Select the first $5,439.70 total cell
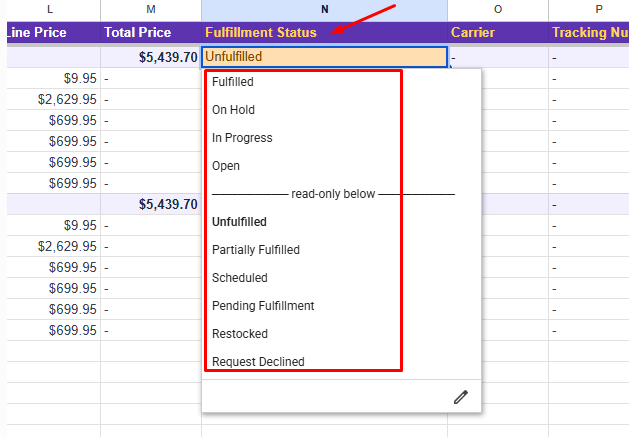The height and width of the screenshot is (437, 629). pyautogui.click(x=151, y=57)
